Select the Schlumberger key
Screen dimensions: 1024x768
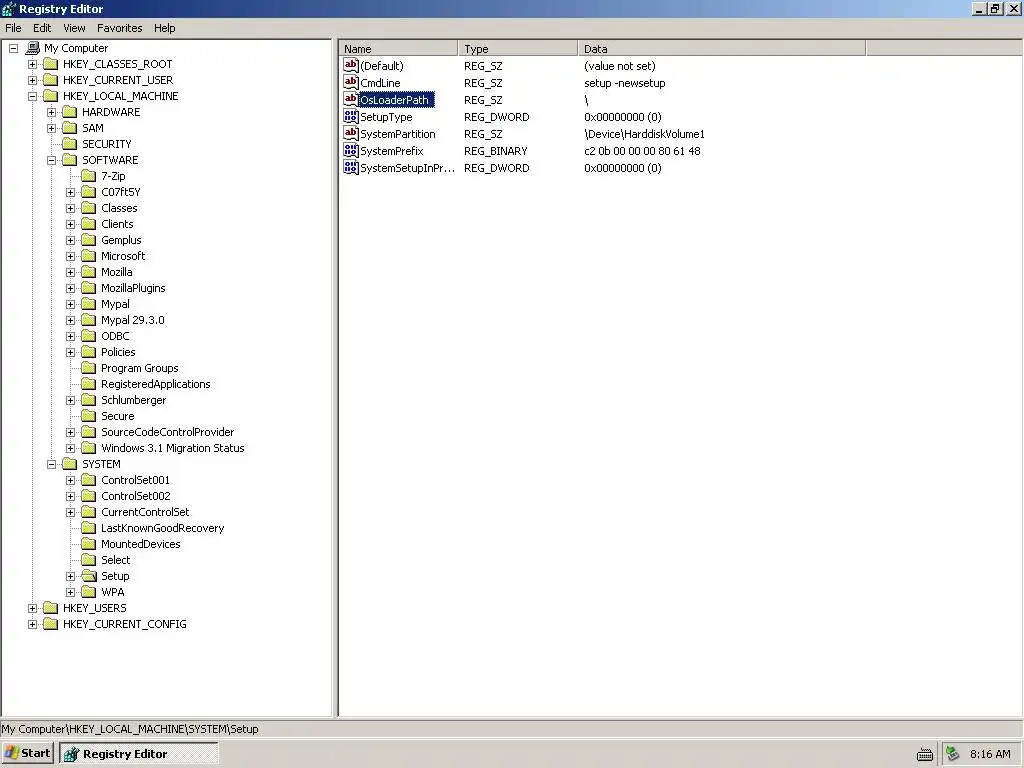point(133,400)
